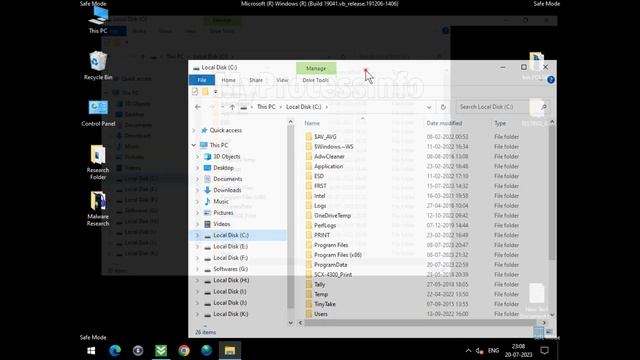This screenshot has width=640, height=360.
Task: Click ENG language indicator in taskbar
Action: [x=493, y=351]
